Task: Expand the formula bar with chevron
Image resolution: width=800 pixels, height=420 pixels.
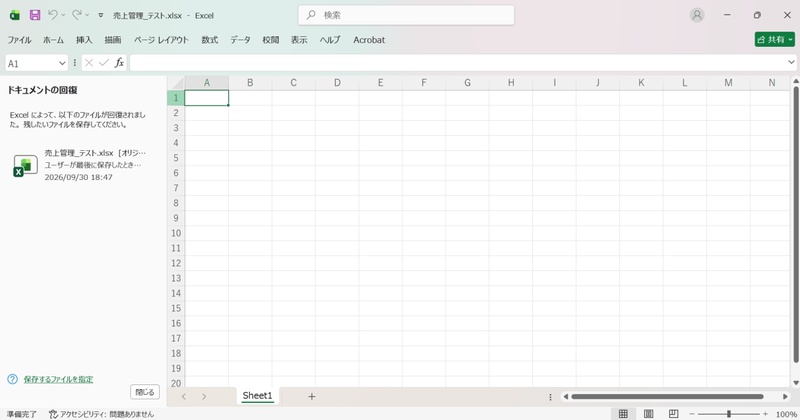Action: click(791, 62)
